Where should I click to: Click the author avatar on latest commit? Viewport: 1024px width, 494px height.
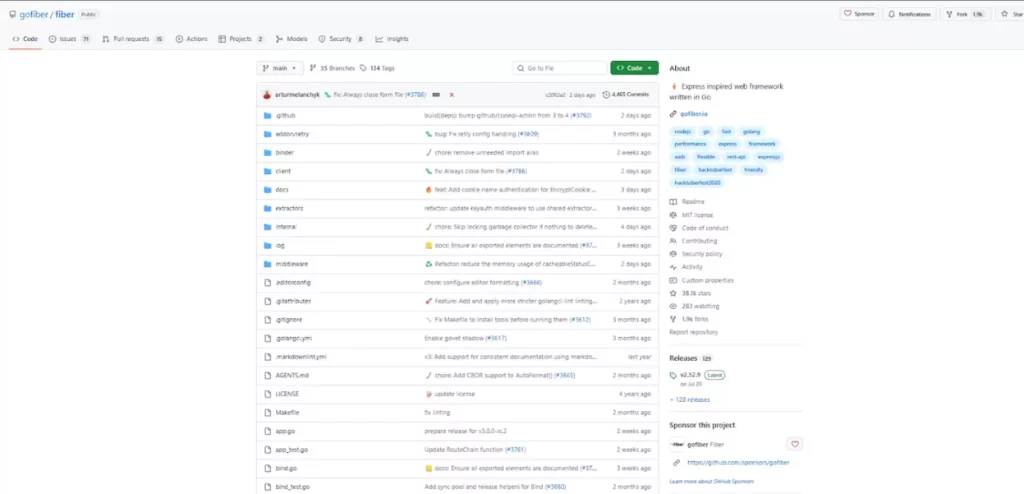pos(267,94)
